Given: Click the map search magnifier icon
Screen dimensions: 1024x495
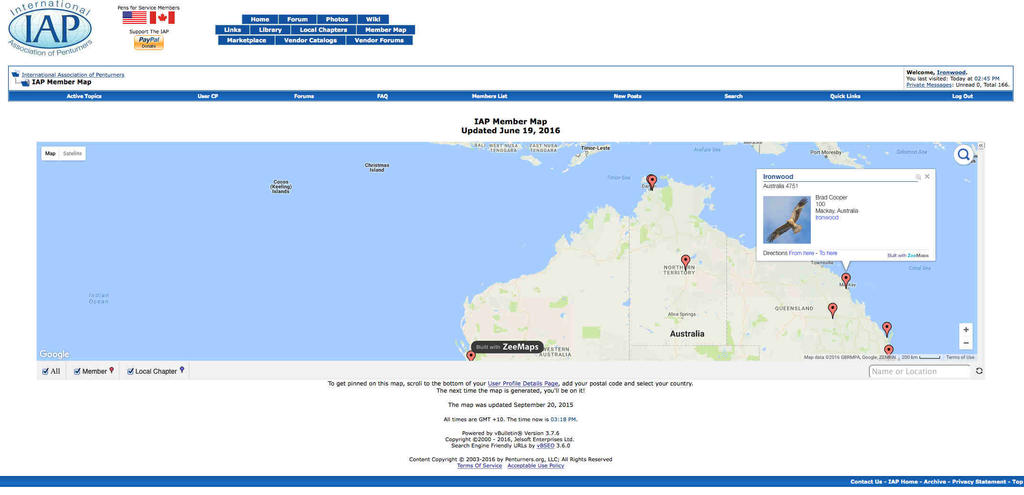Looking at the screenshot, I should [x=963, y=155].
